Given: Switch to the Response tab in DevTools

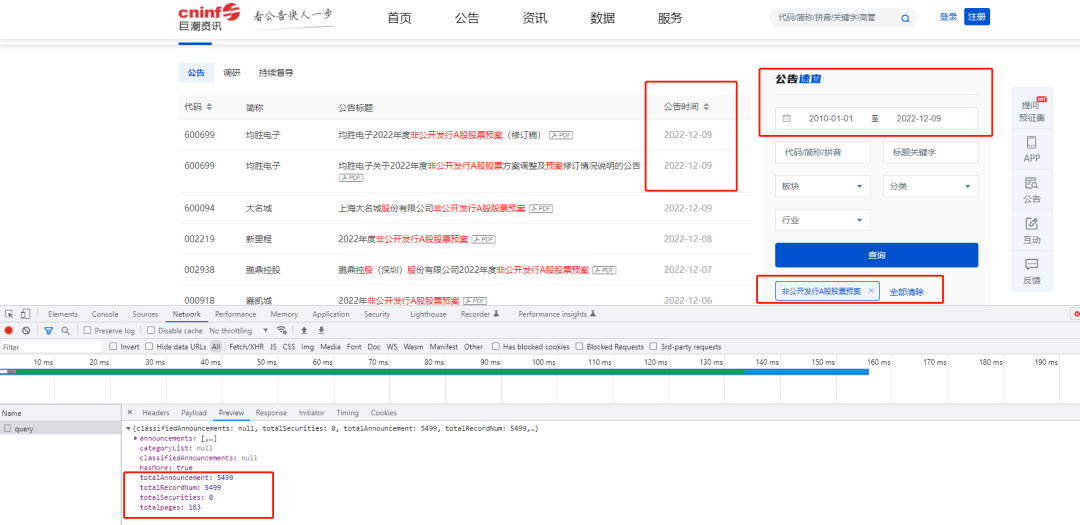Looking at the screenshot, I should point(271,412).
